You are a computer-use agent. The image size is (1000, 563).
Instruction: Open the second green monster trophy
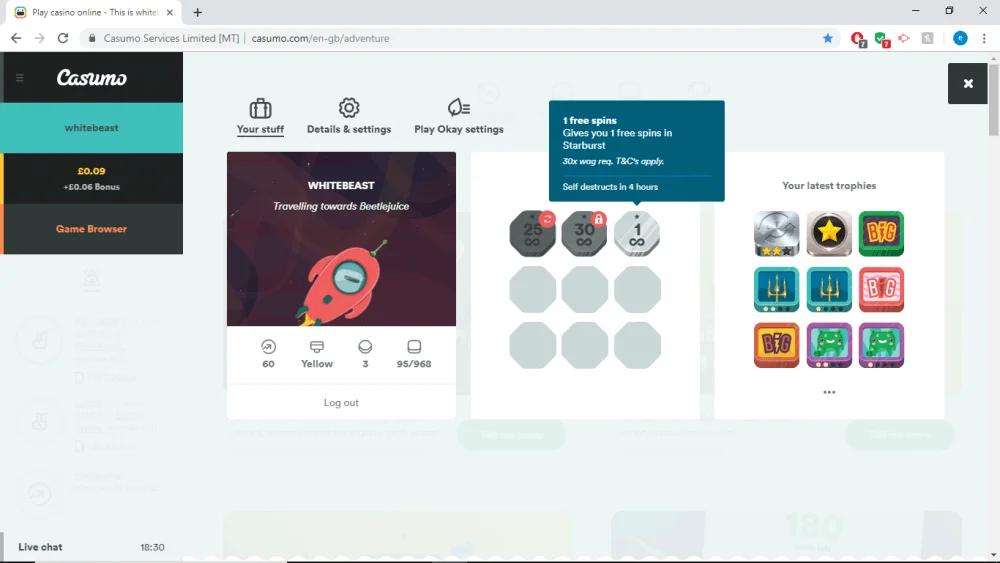tap(881, 345)
